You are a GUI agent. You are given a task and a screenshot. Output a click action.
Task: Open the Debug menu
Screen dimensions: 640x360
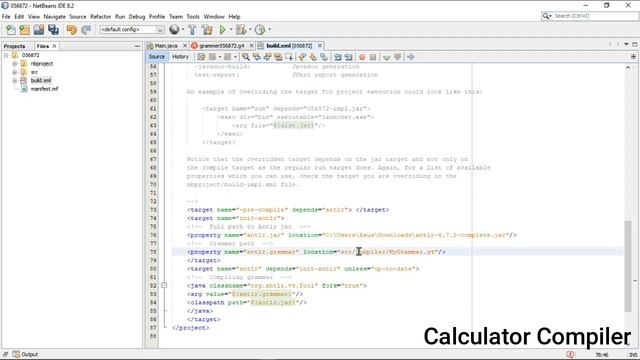pos(137,17)
